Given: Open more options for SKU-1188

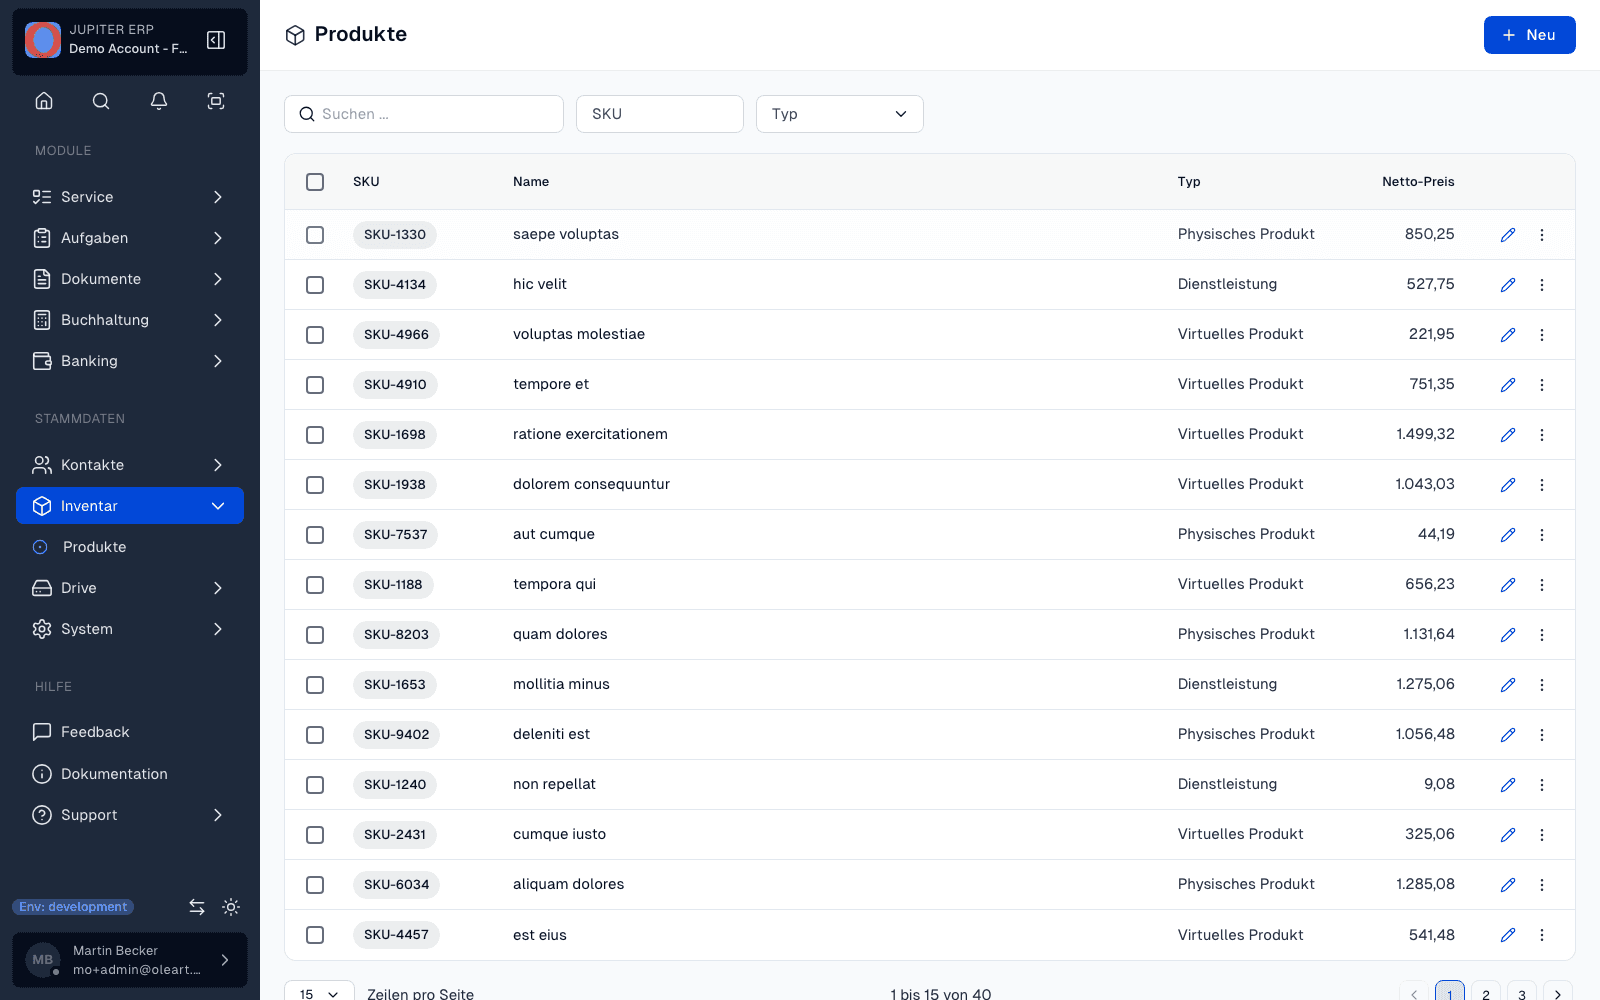Looking at the screenshot, I should [x=1542, y=585].
